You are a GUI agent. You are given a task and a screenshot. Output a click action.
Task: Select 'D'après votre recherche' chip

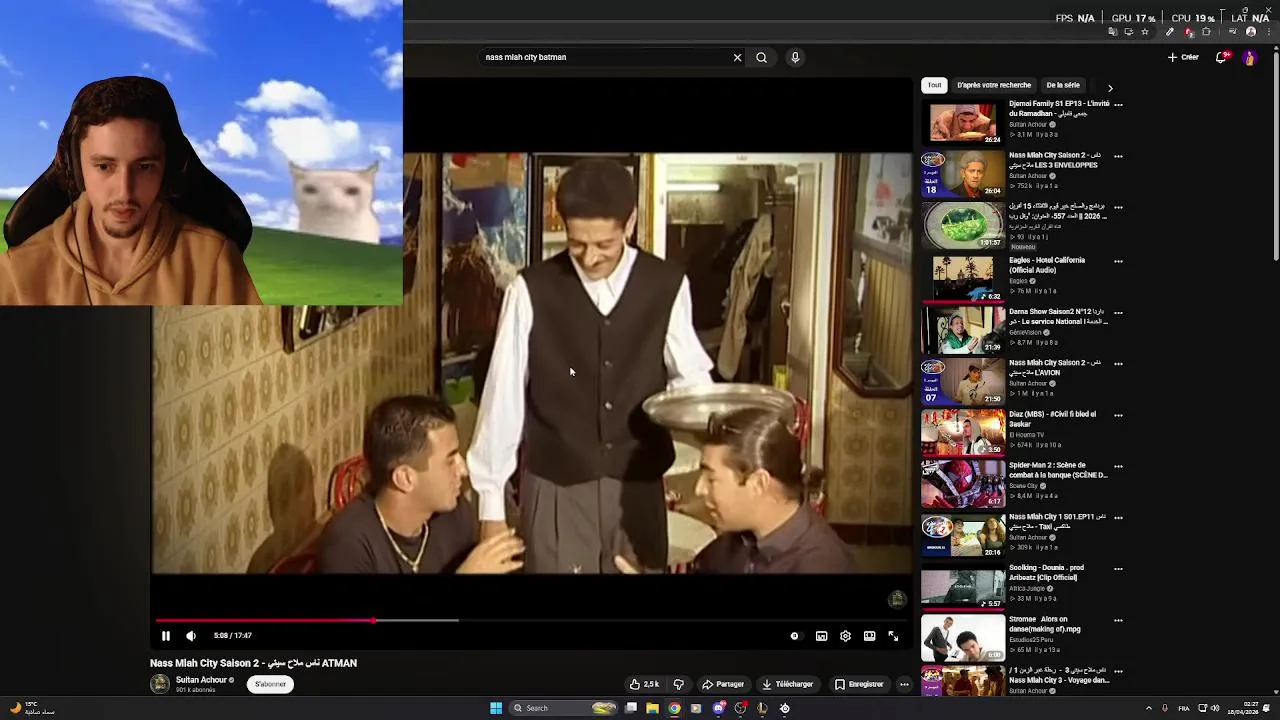pyautogui.click(x=994, y=86)
